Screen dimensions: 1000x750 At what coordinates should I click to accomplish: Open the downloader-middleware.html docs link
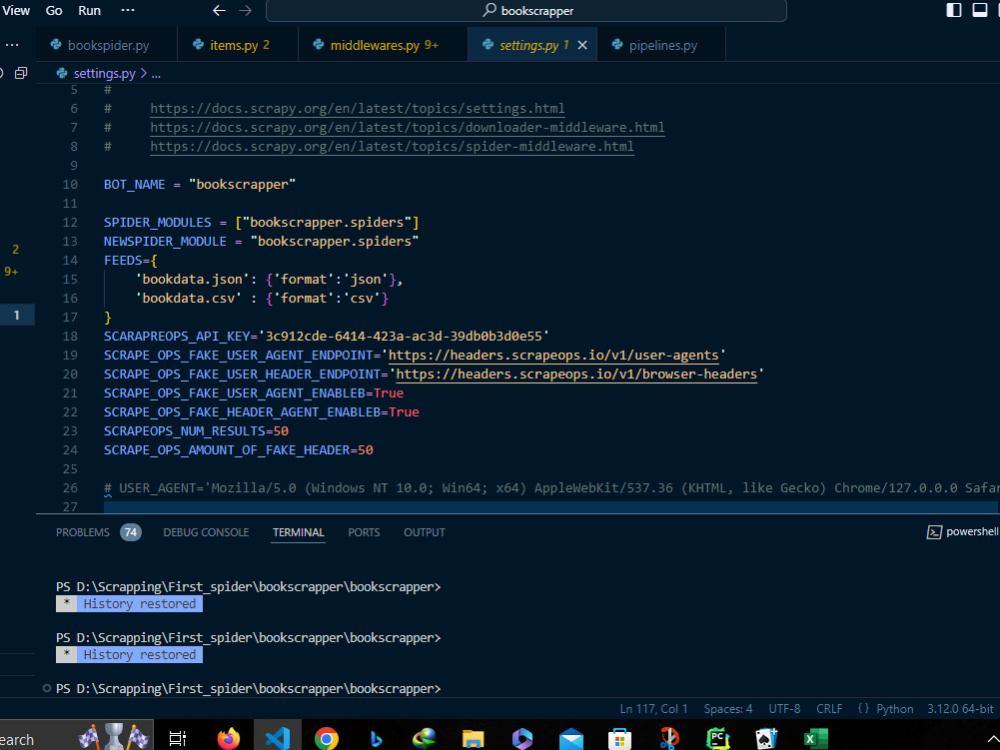point(407,128)
